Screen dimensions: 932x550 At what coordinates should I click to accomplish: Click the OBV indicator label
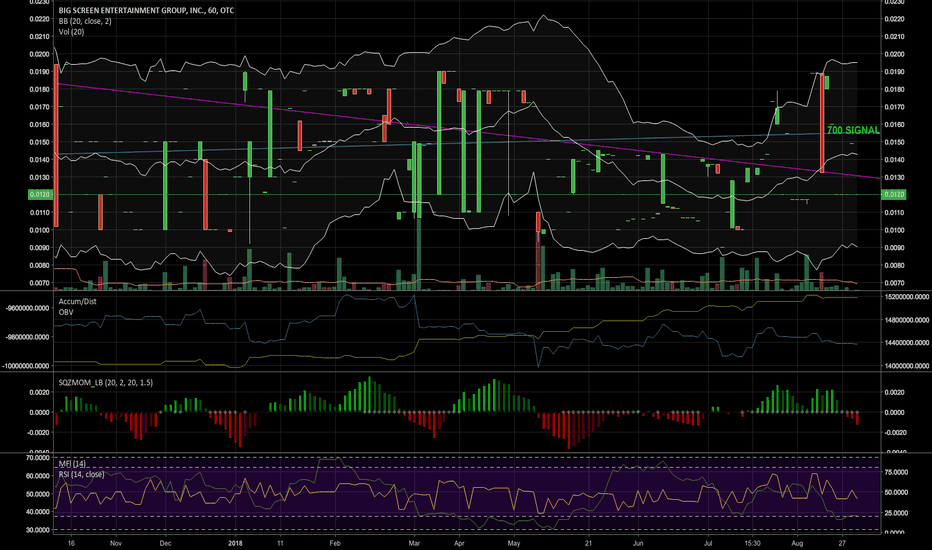coord(66,312)
